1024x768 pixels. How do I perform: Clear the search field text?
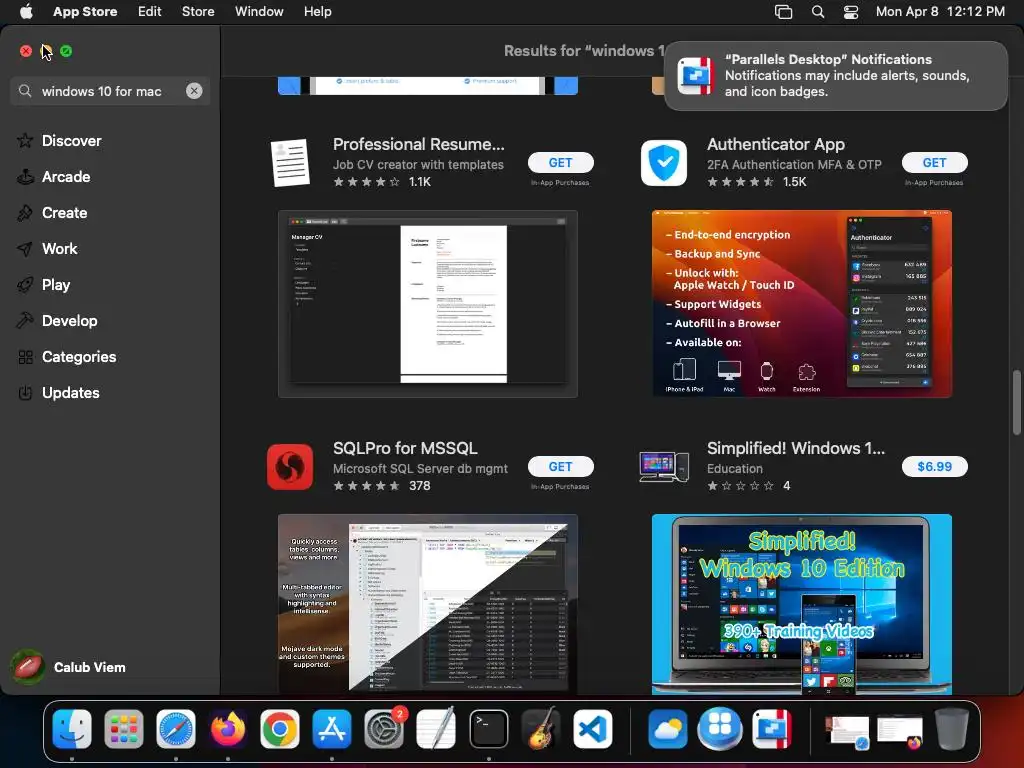click(194, 91)
